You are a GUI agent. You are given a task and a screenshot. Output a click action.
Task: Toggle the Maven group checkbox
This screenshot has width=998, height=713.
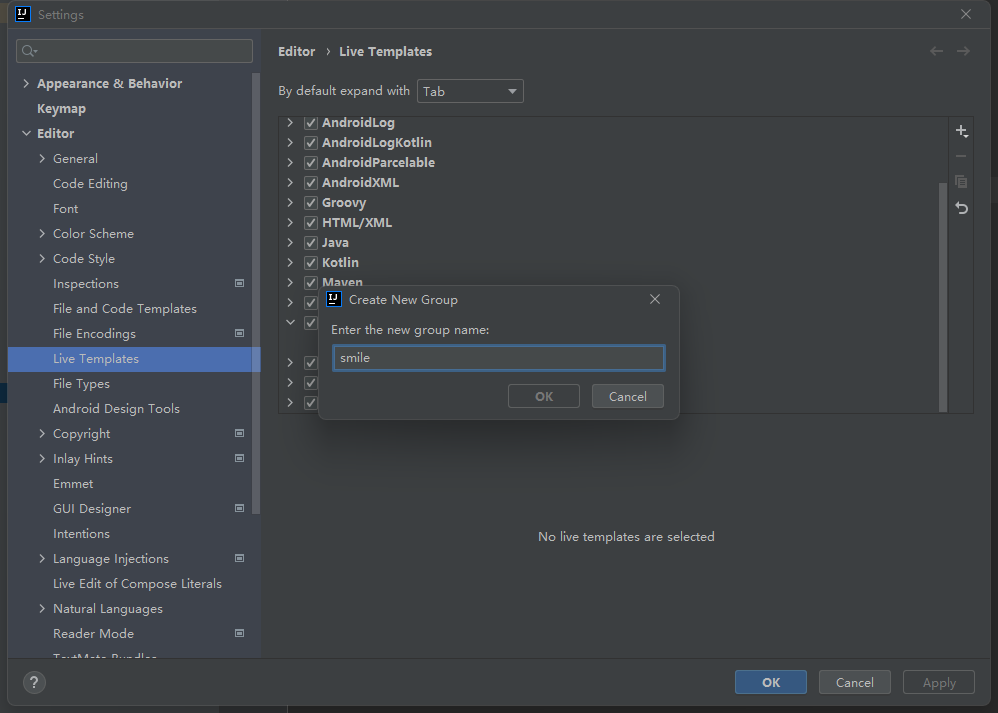pyautogui.click(x=311, y=282)
